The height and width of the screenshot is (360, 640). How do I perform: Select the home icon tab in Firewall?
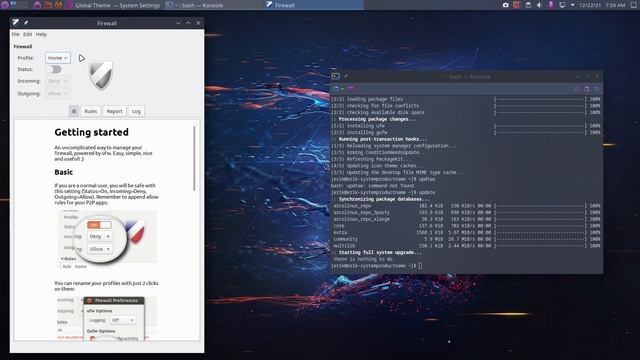pos(74,111)
